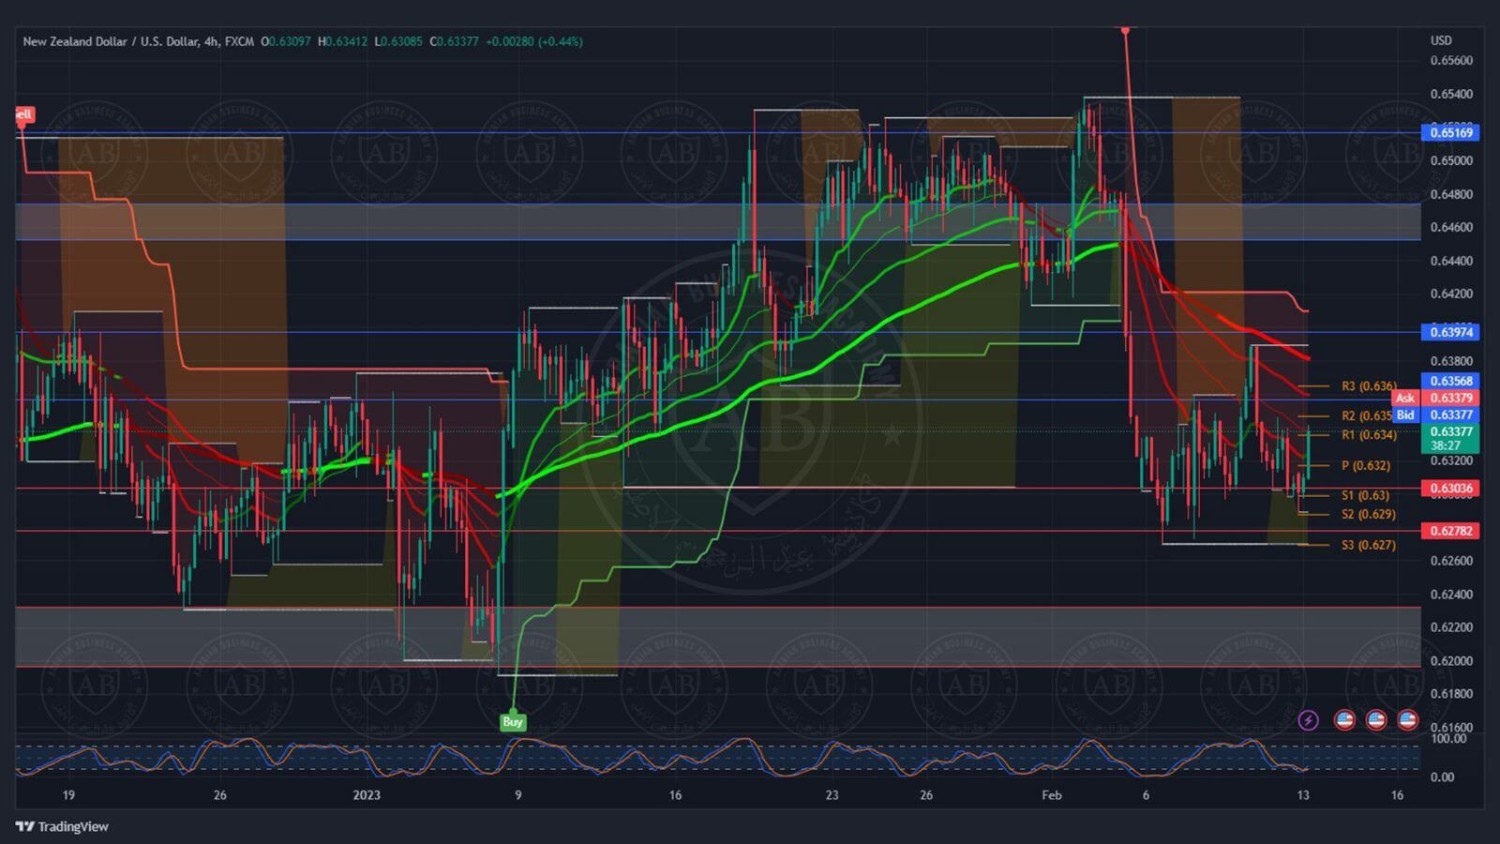Image resolution: width=1500 pixels, height=844 pixels.
Task: Select the S2 (0.629) pivot label
Action: [1369, 515]
